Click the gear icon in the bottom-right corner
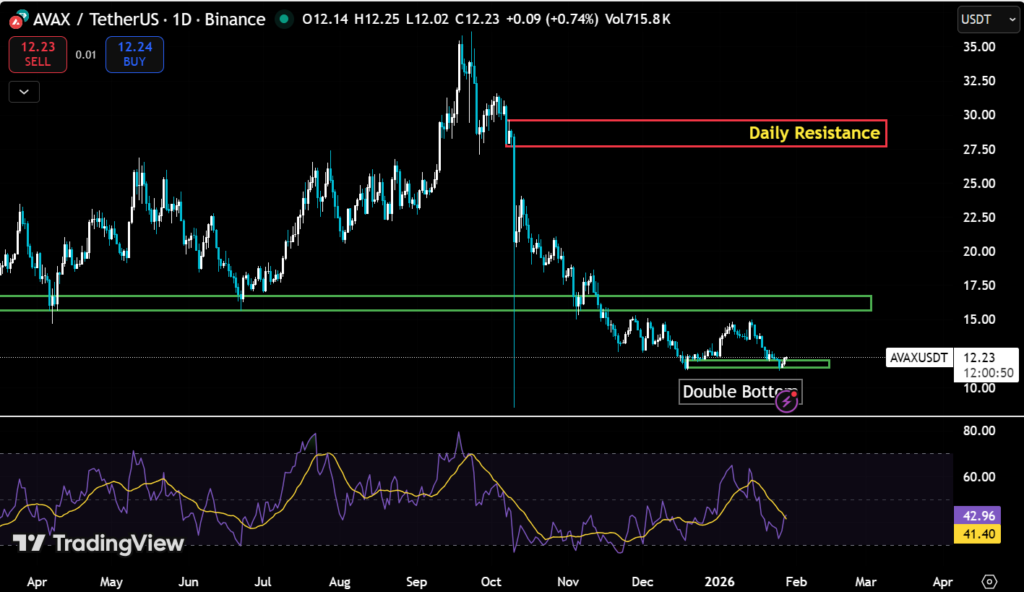This screenshot has width=1024, height=592. pyautogui.click(x=989, y=581)
